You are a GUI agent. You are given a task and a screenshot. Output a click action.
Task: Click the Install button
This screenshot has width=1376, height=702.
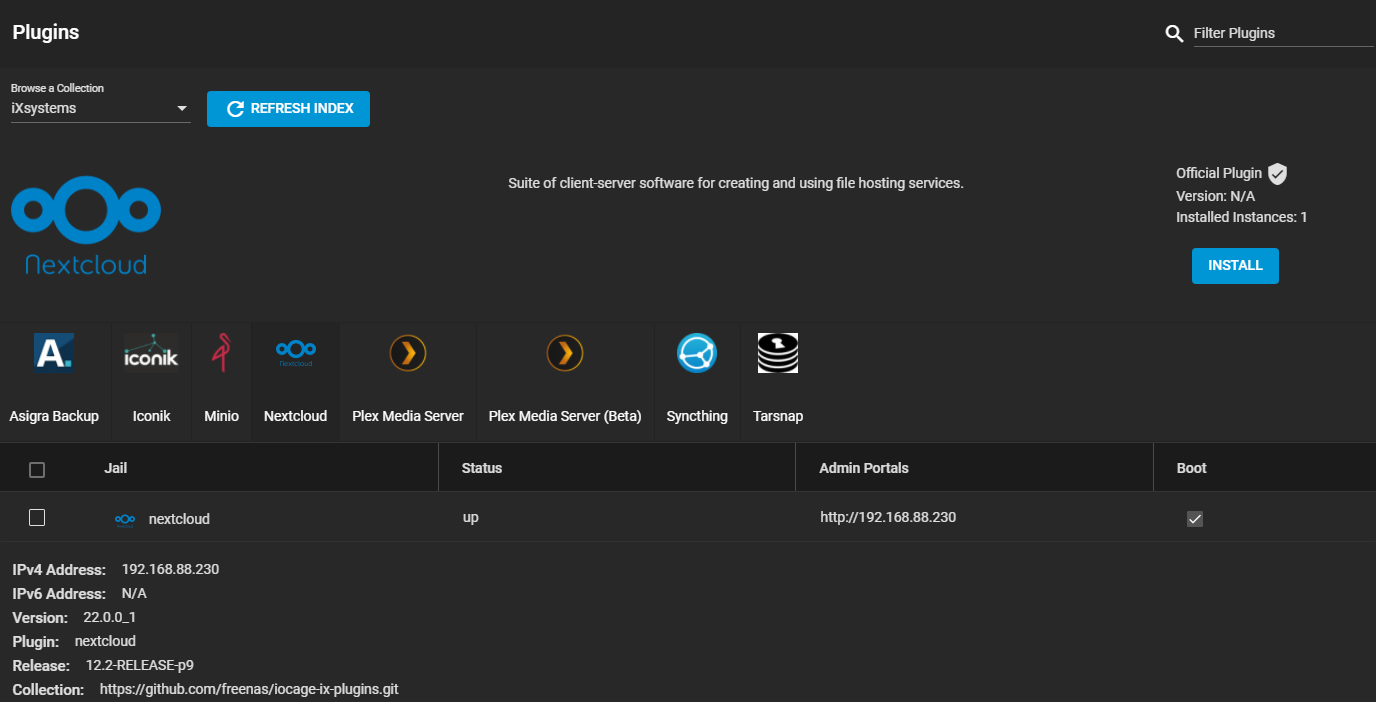click(1235, 266)
